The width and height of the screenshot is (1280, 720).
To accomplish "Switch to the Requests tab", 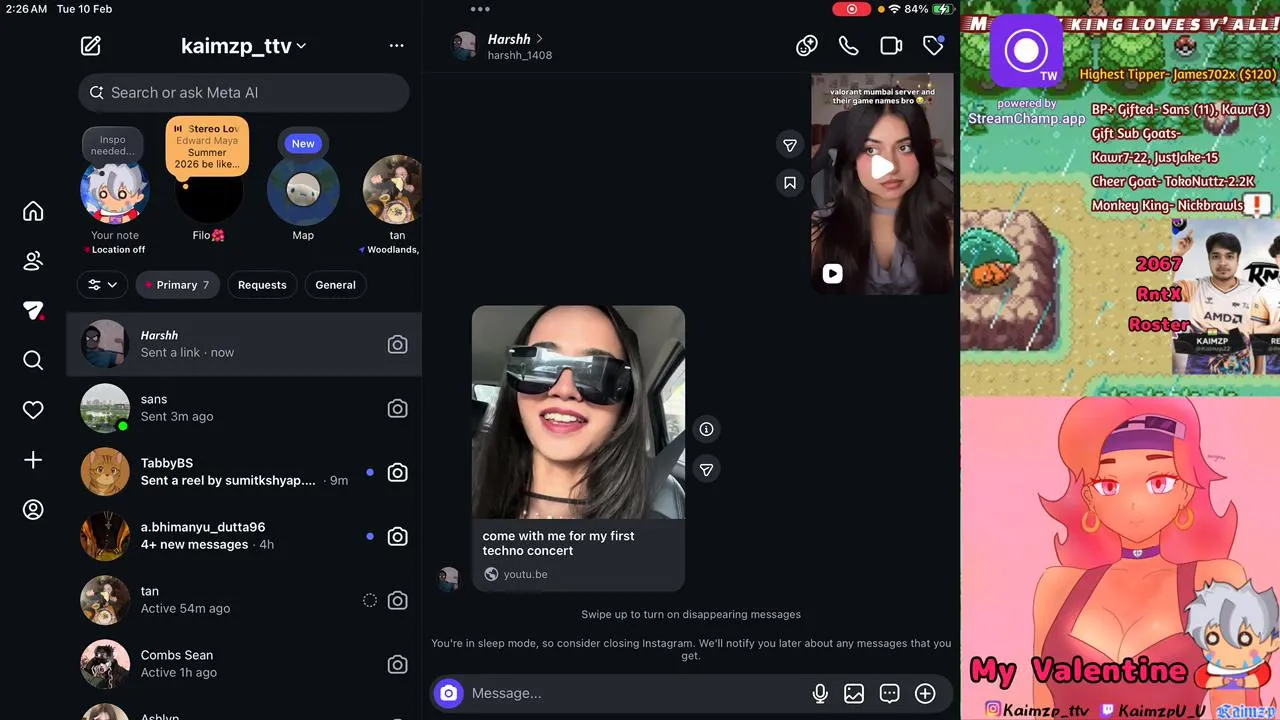I will click(x=262, y=285).
